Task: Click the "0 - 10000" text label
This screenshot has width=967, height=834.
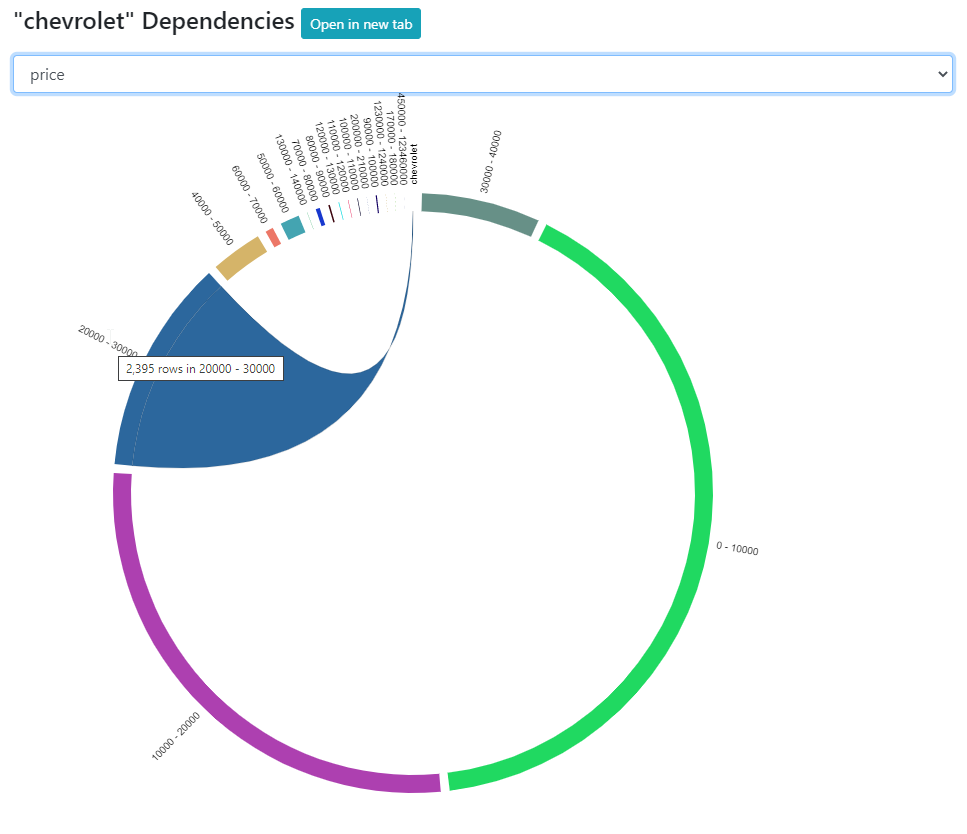Action: pos(737,548)
